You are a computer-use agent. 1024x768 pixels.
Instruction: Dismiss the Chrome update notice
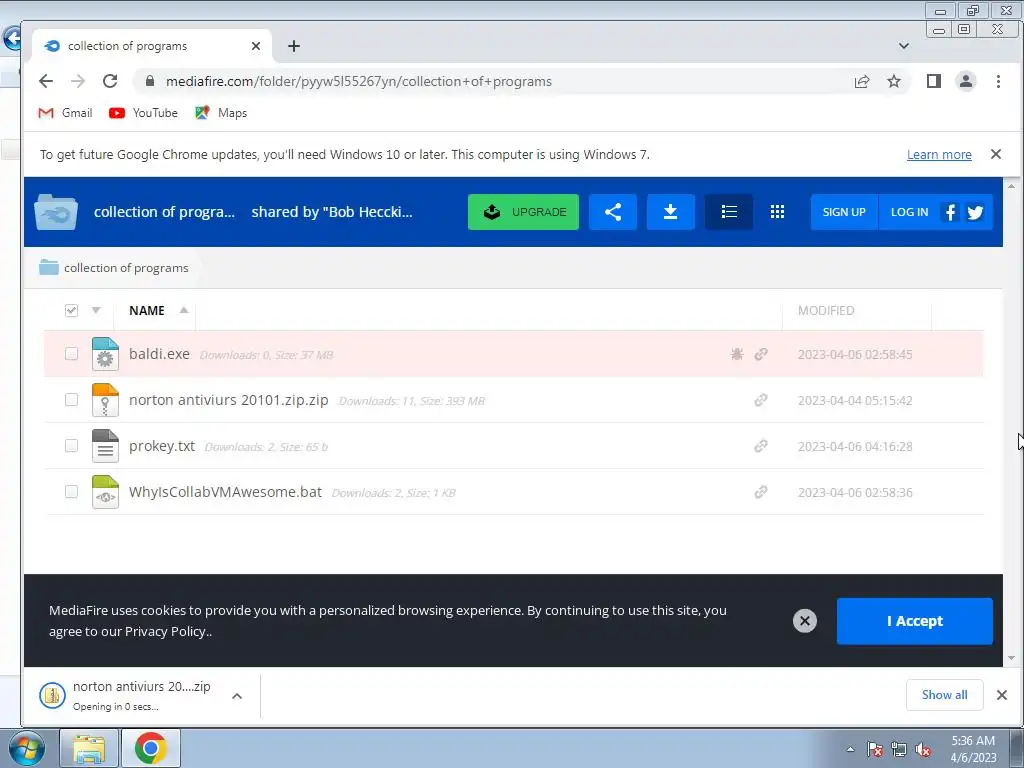pyautogui.click(x=995, y=154)
